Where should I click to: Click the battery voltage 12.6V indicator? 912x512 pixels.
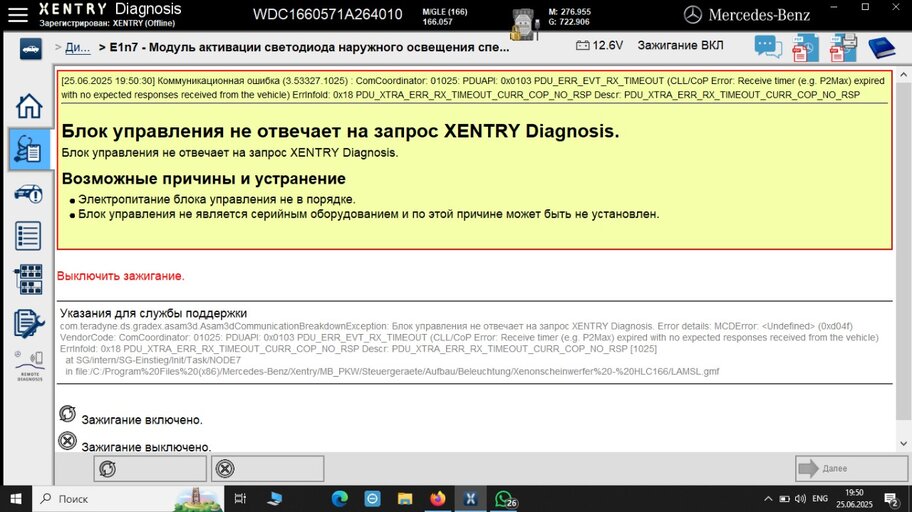click(x=599, y=45)
